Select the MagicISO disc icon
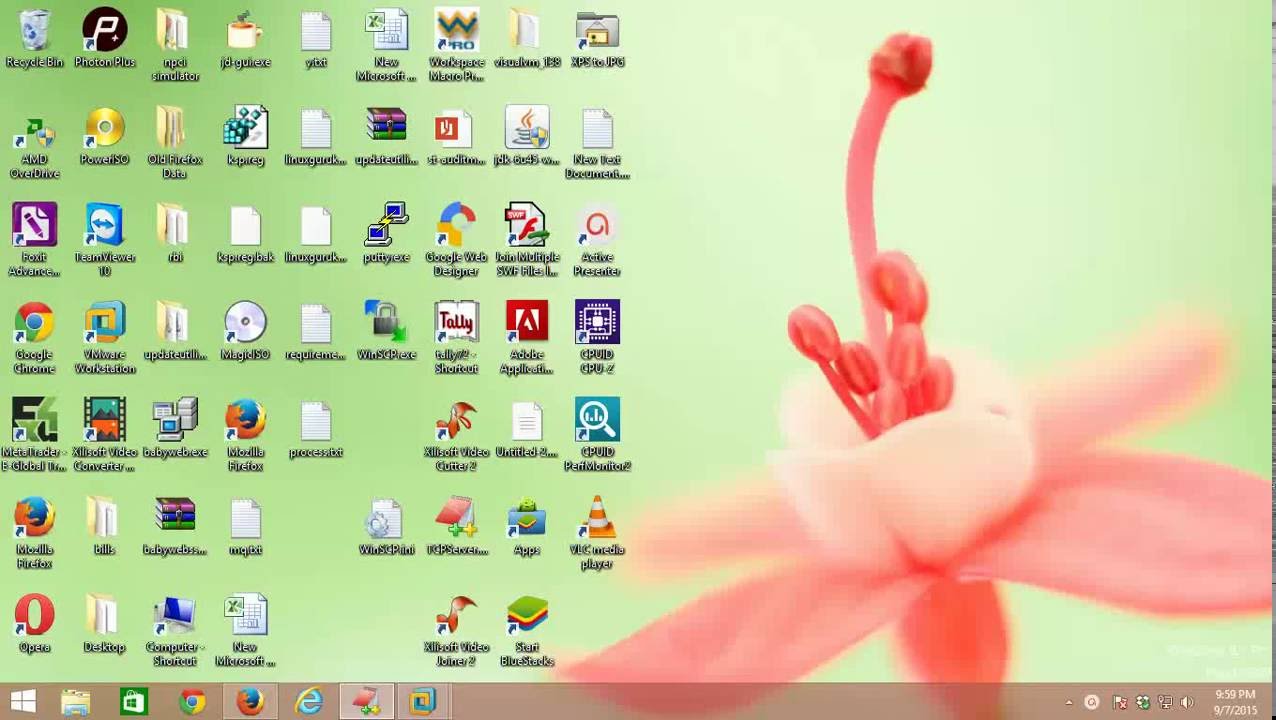 (245, 323)
